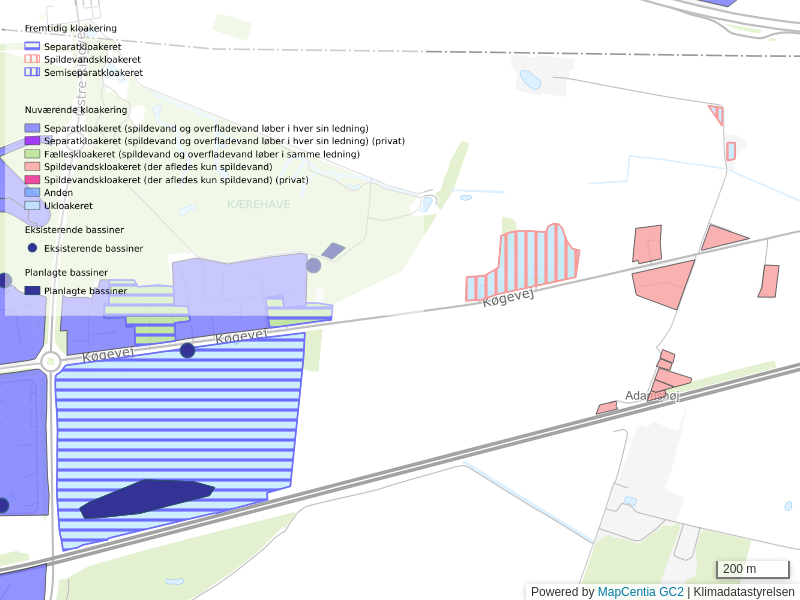
Task: Open the MapCentia GC2 link
Action: [x=640, y=592]
